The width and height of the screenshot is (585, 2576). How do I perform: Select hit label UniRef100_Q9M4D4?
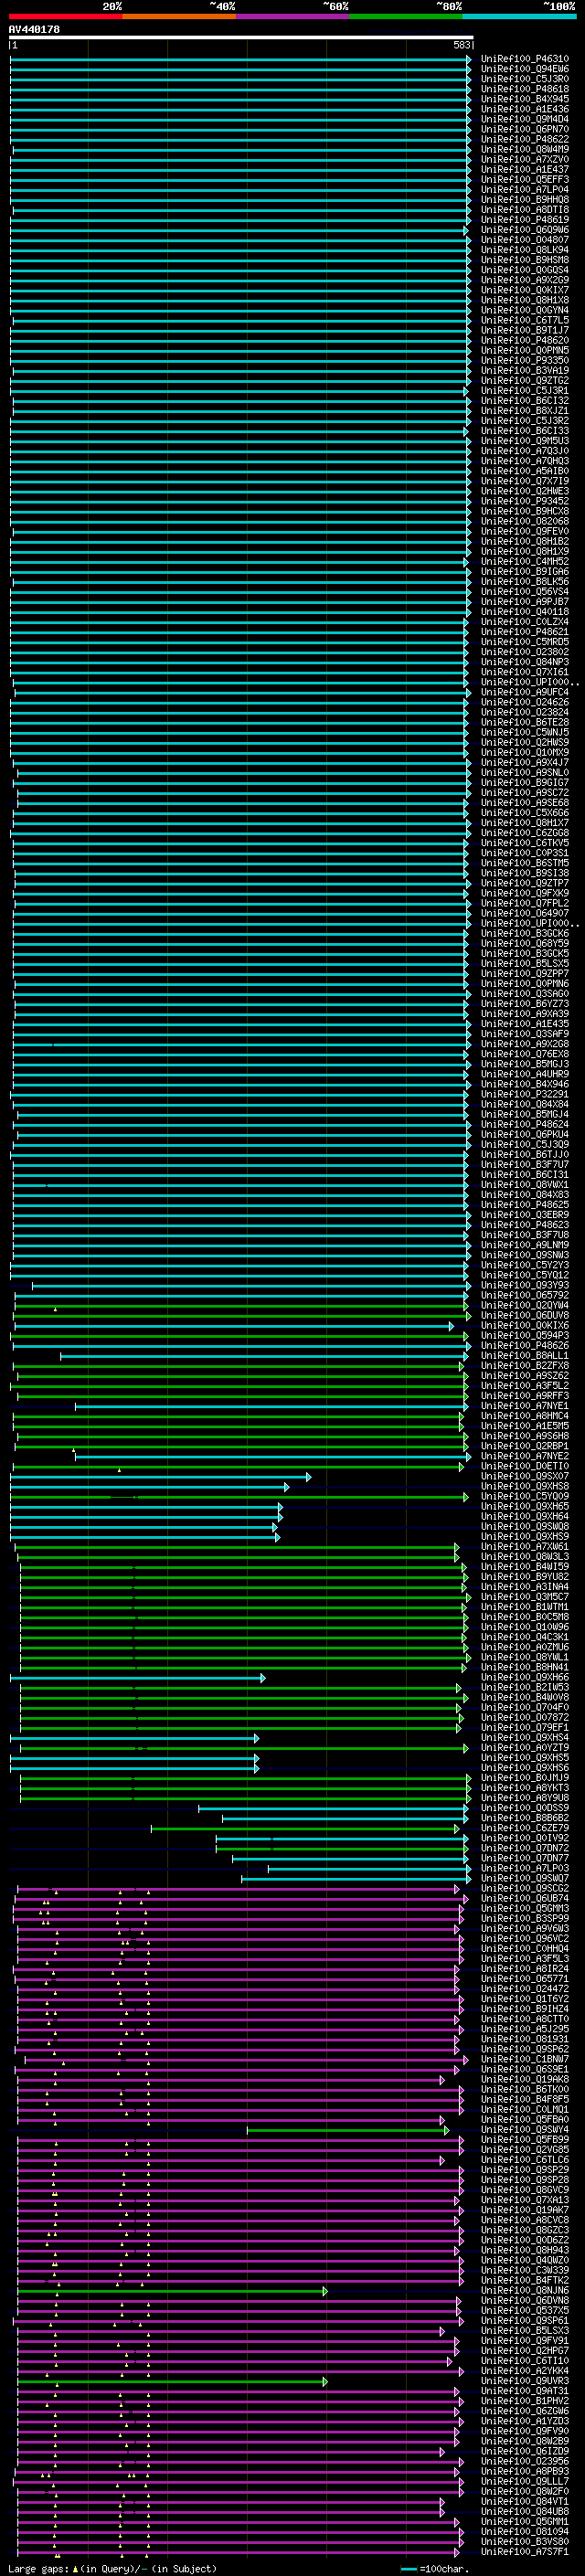click(x=525, y=119)
